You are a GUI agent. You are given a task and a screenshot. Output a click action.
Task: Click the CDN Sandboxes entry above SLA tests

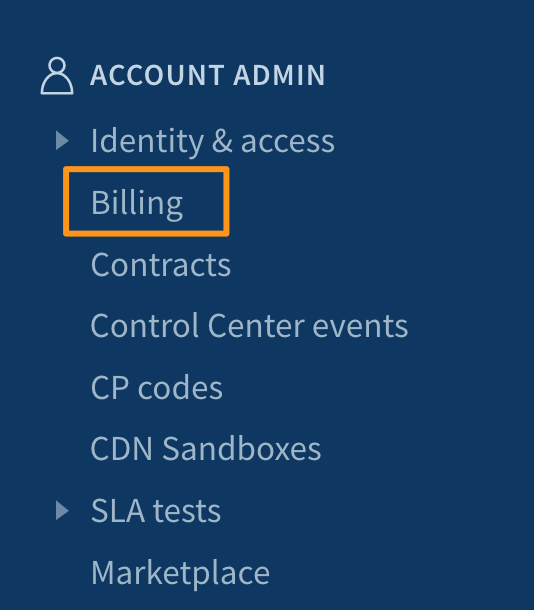[206, 449]
